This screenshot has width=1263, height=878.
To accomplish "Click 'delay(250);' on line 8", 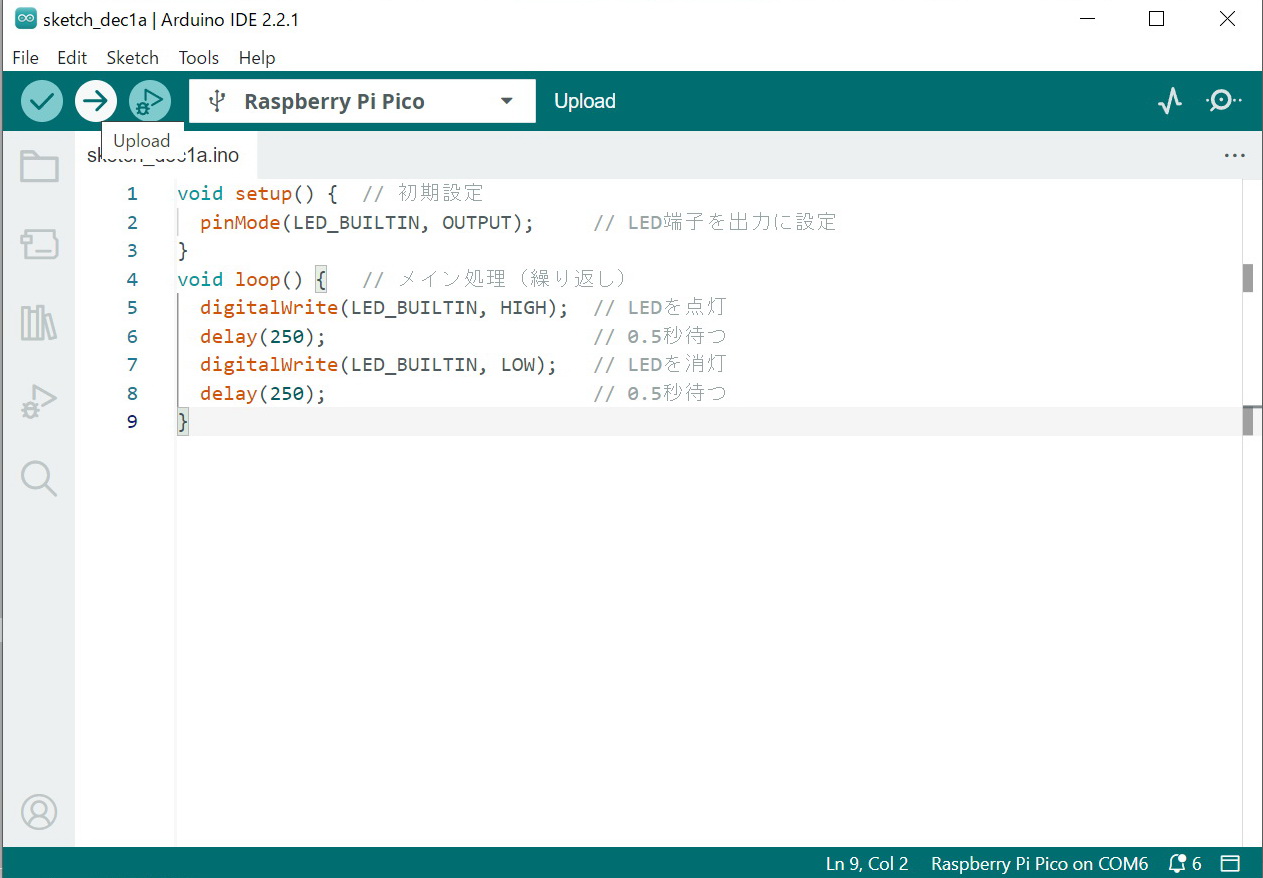I will point(263,393).
